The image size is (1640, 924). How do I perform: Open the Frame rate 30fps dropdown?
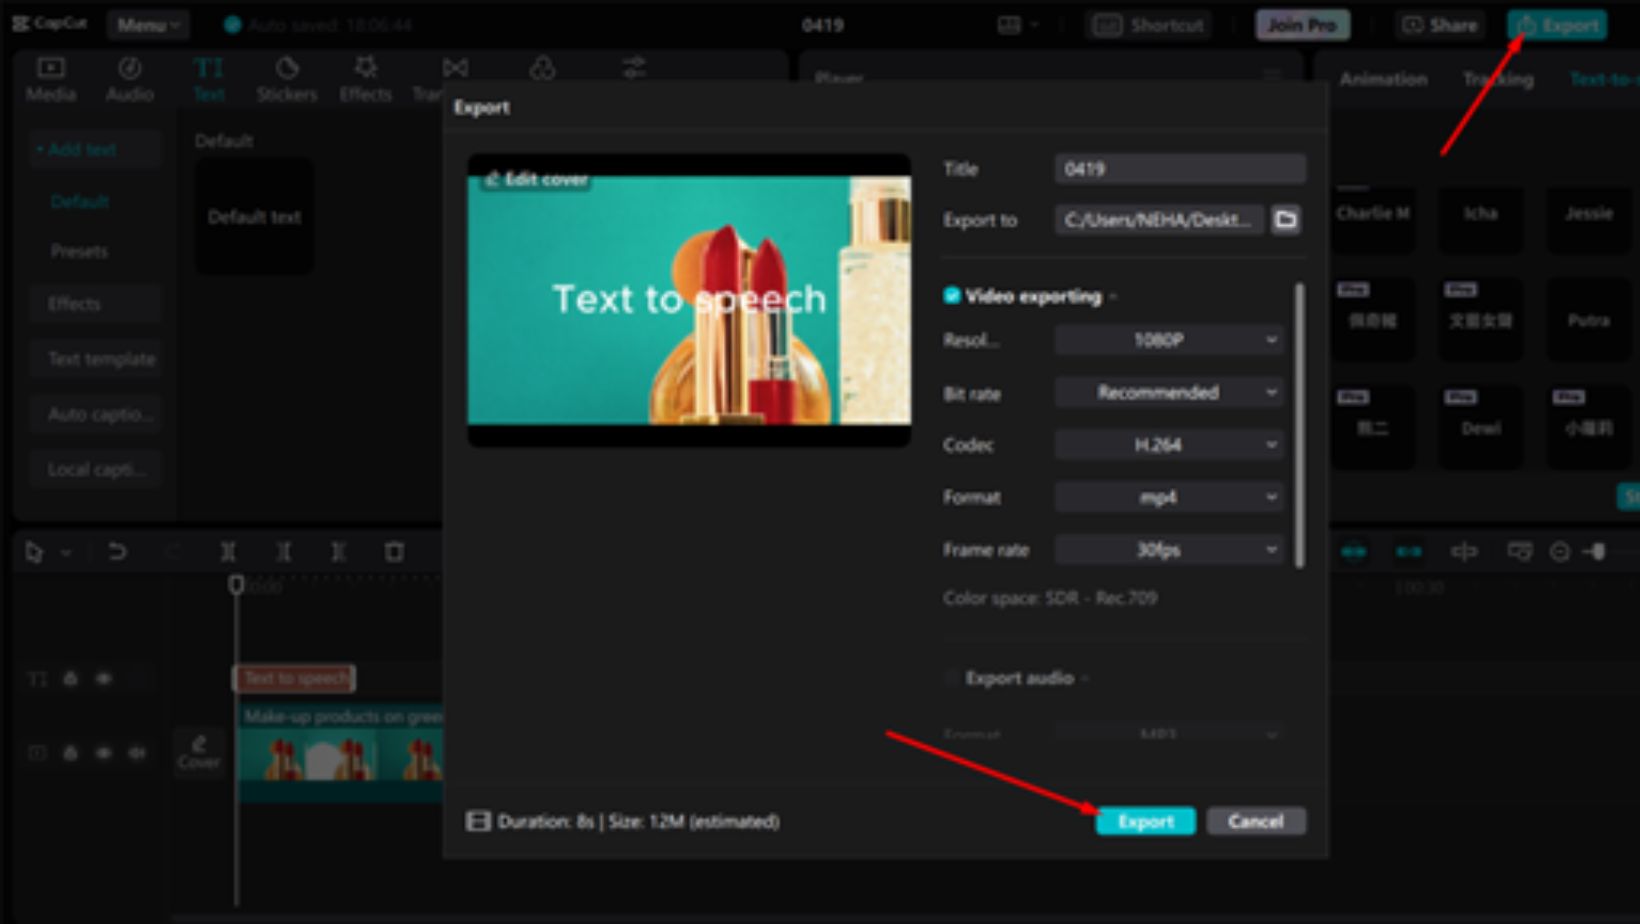pos(1169,549)
